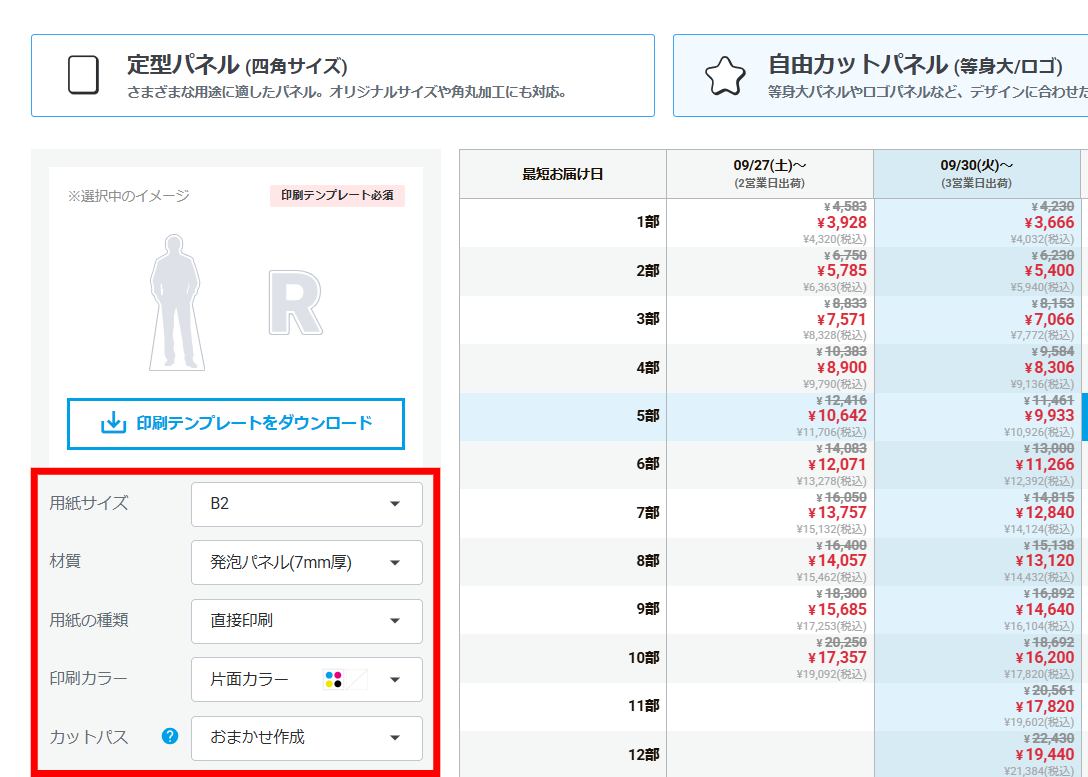
Task: Open the 用紙サイズ dropdown showing B2
Action: click(306, 504)
